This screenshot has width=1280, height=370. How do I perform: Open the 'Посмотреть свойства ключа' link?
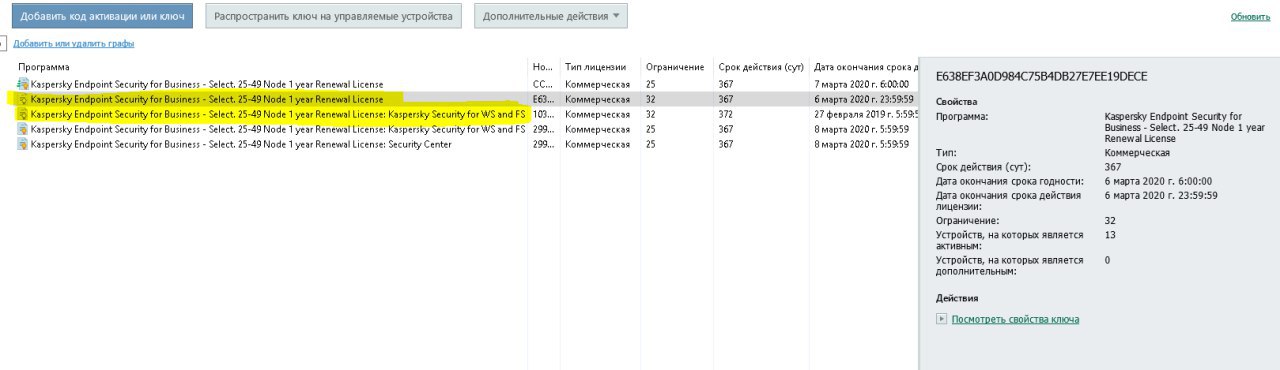(x=1015, y=320)
